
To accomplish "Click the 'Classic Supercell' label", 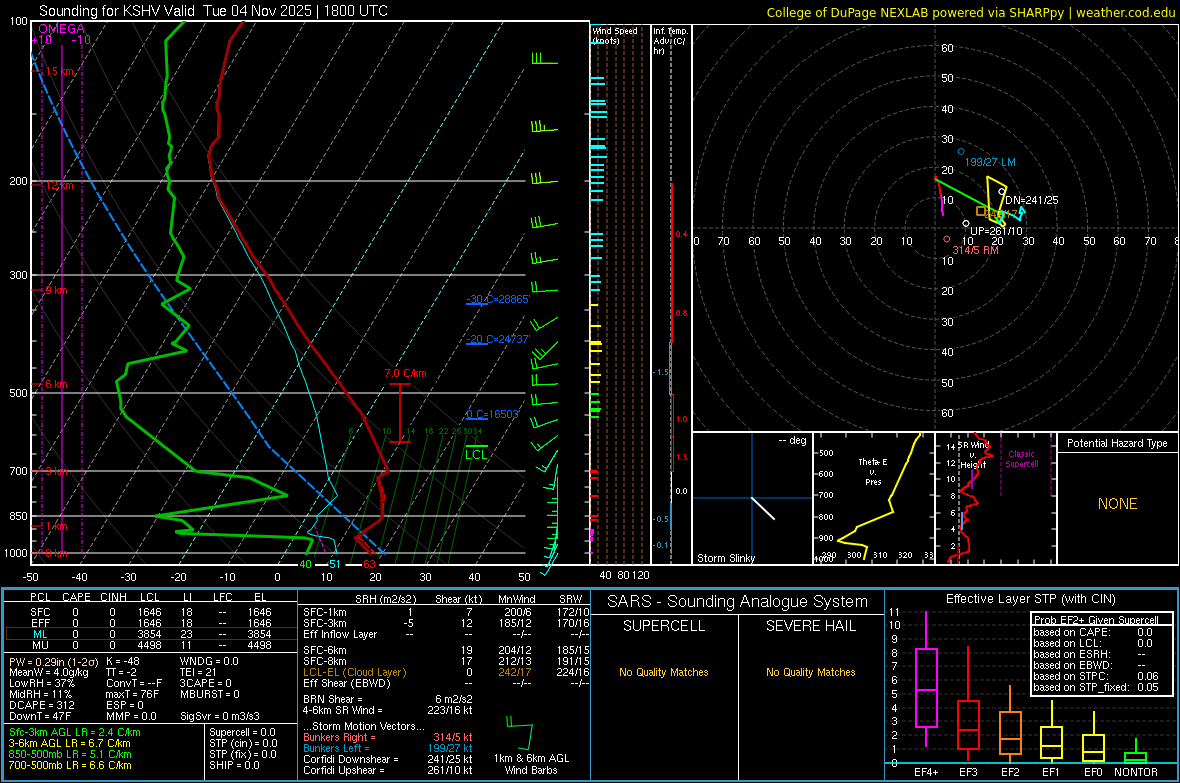I will point(1021,459).
